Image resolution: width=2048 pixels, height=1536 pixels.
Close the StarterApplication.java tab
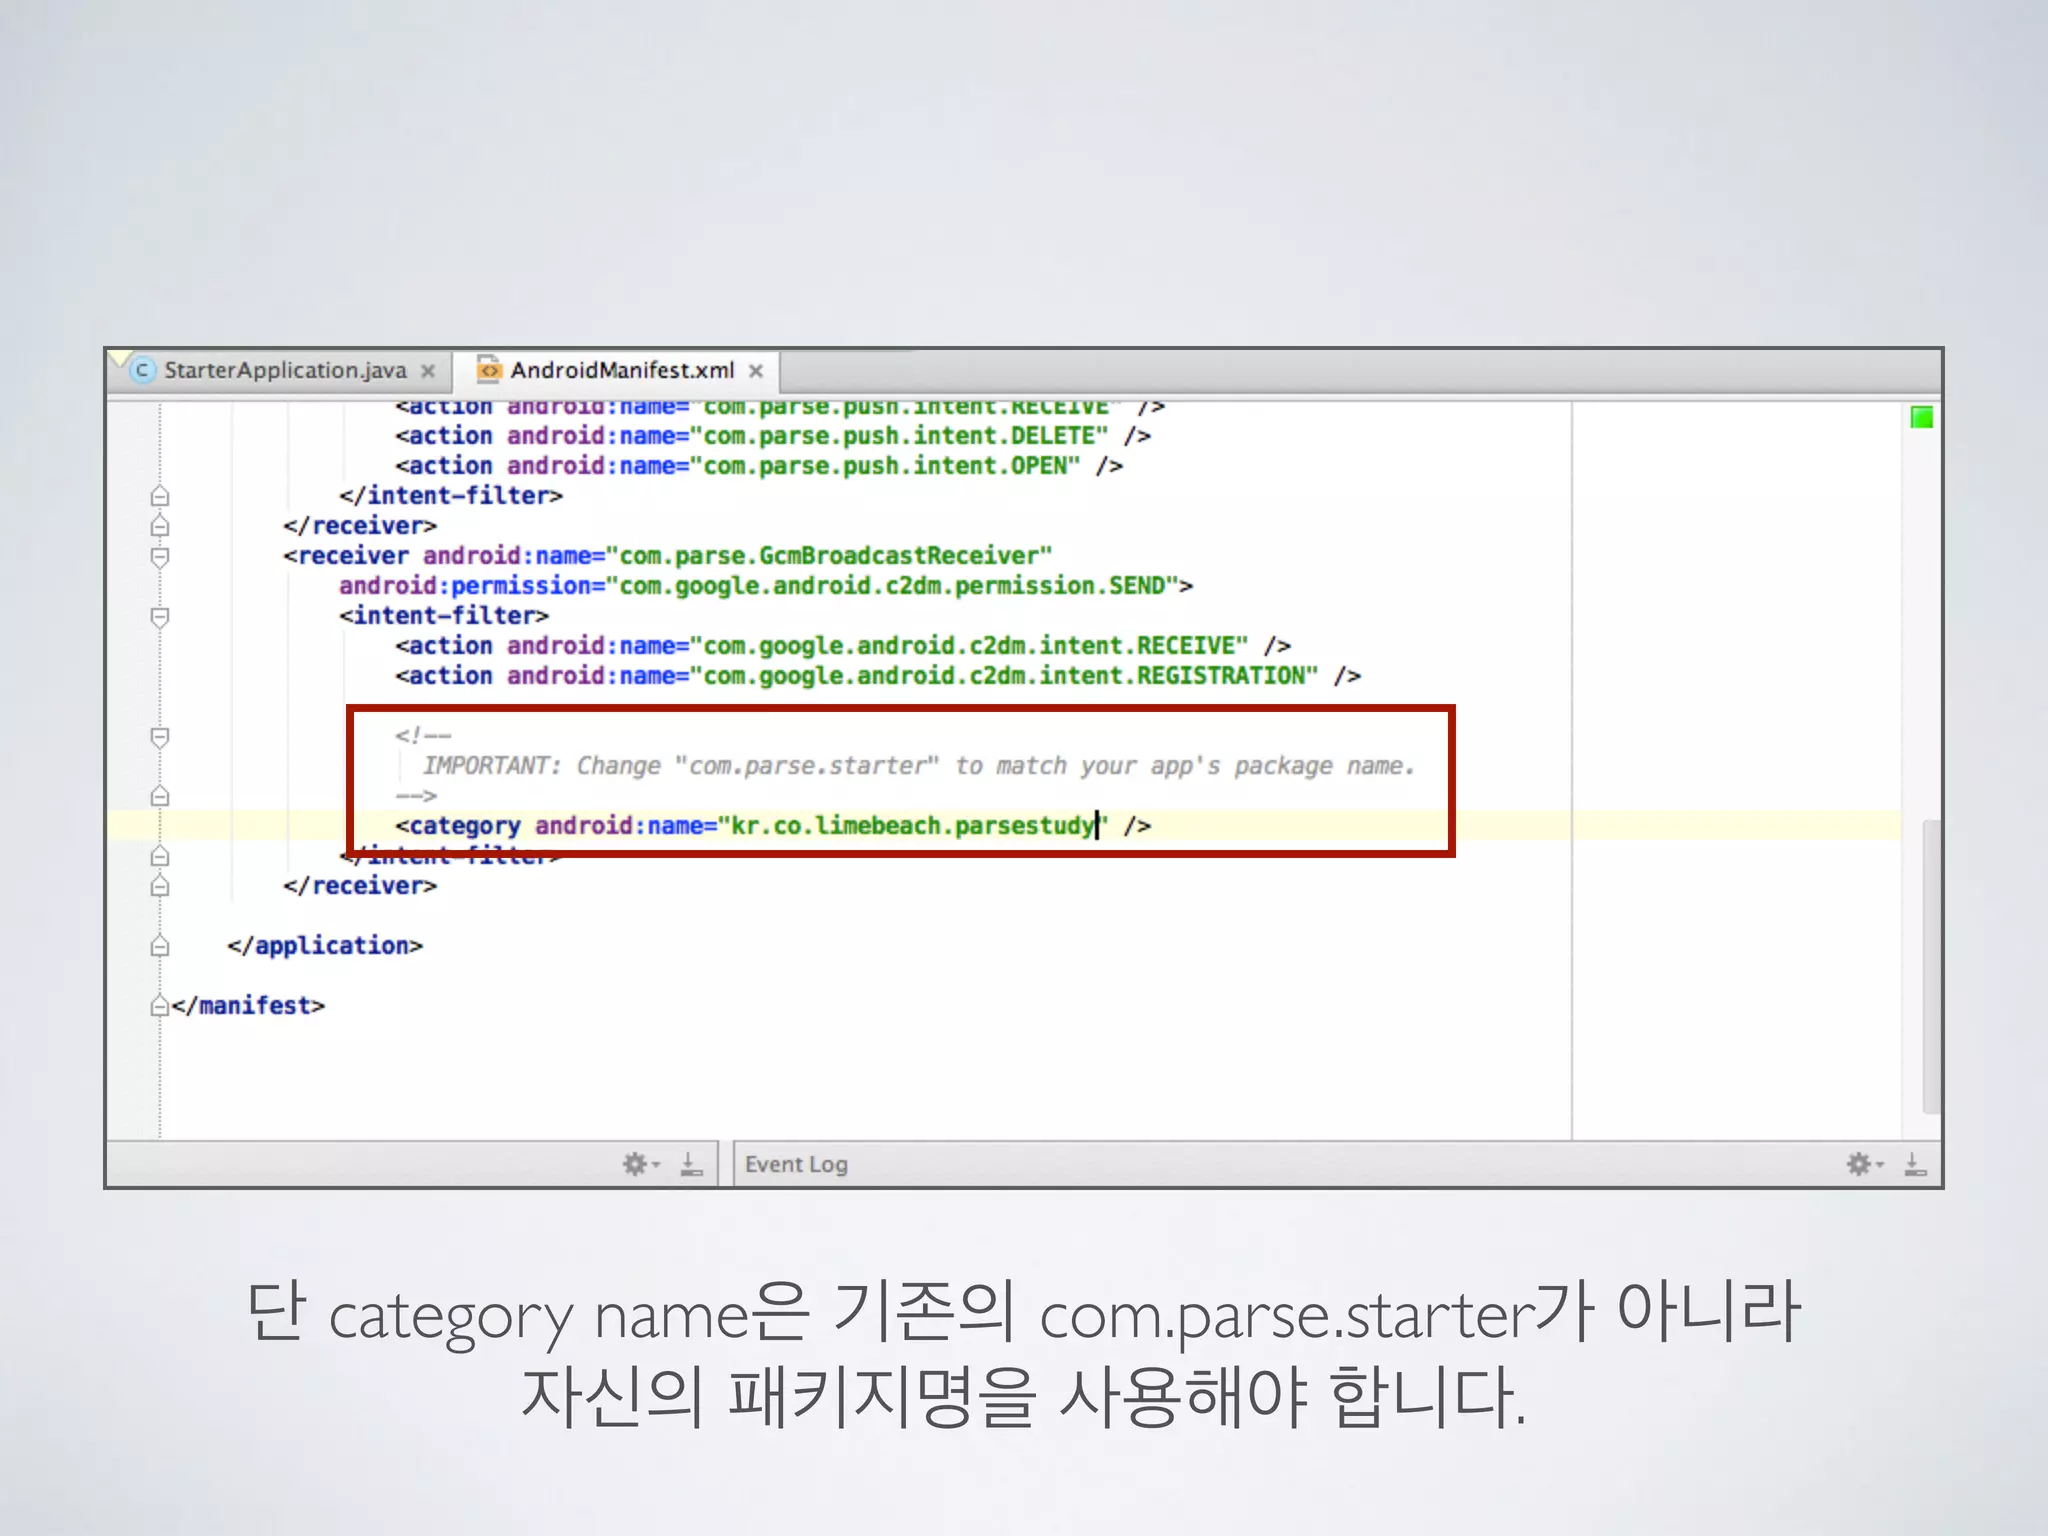pyautogui.click(x=428, y=371)
